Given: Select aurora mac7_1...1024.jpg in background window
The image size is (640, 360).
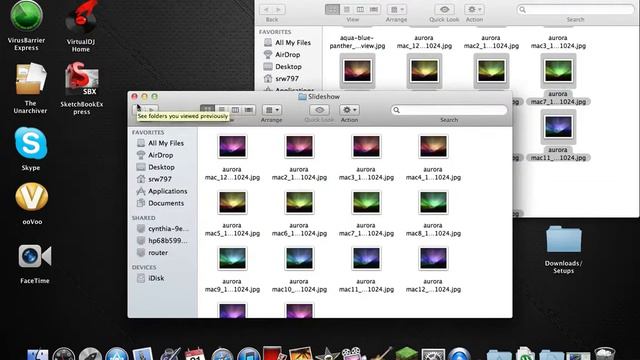Looking at the screenshot, I should pyautogui.click(x=558, y=71).
